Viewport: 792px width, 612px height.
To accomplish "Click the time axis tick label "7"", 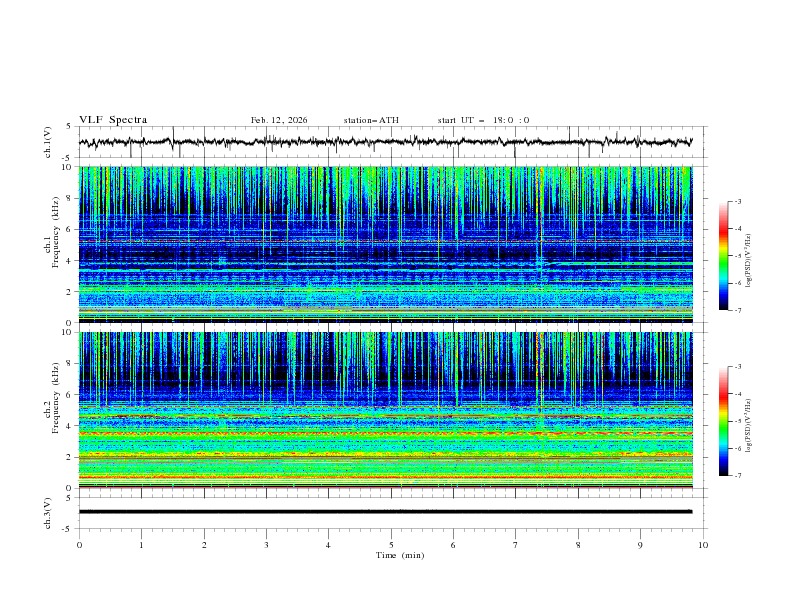I will point(516,545).
